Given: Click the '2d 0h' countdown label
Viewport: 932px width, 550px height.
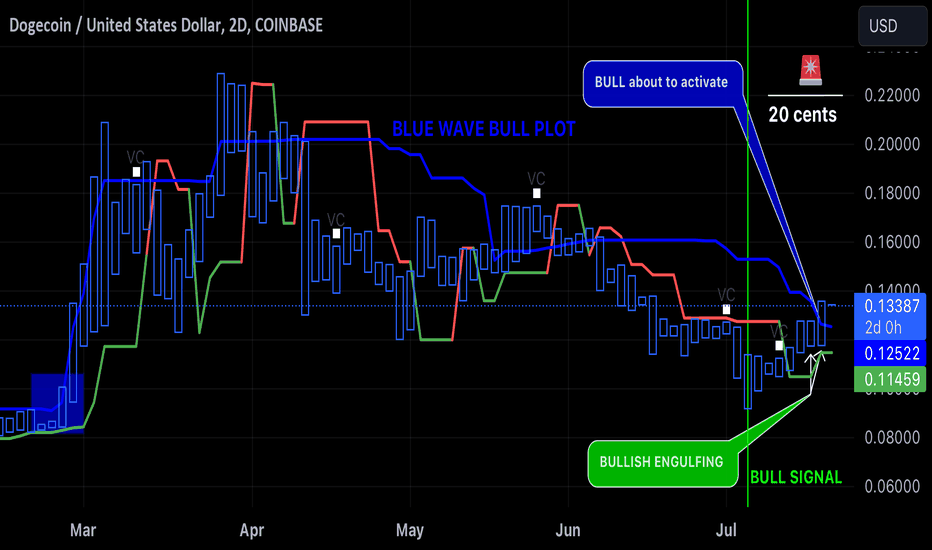Looking at the screenshot, I should click(x=883, y=328).
